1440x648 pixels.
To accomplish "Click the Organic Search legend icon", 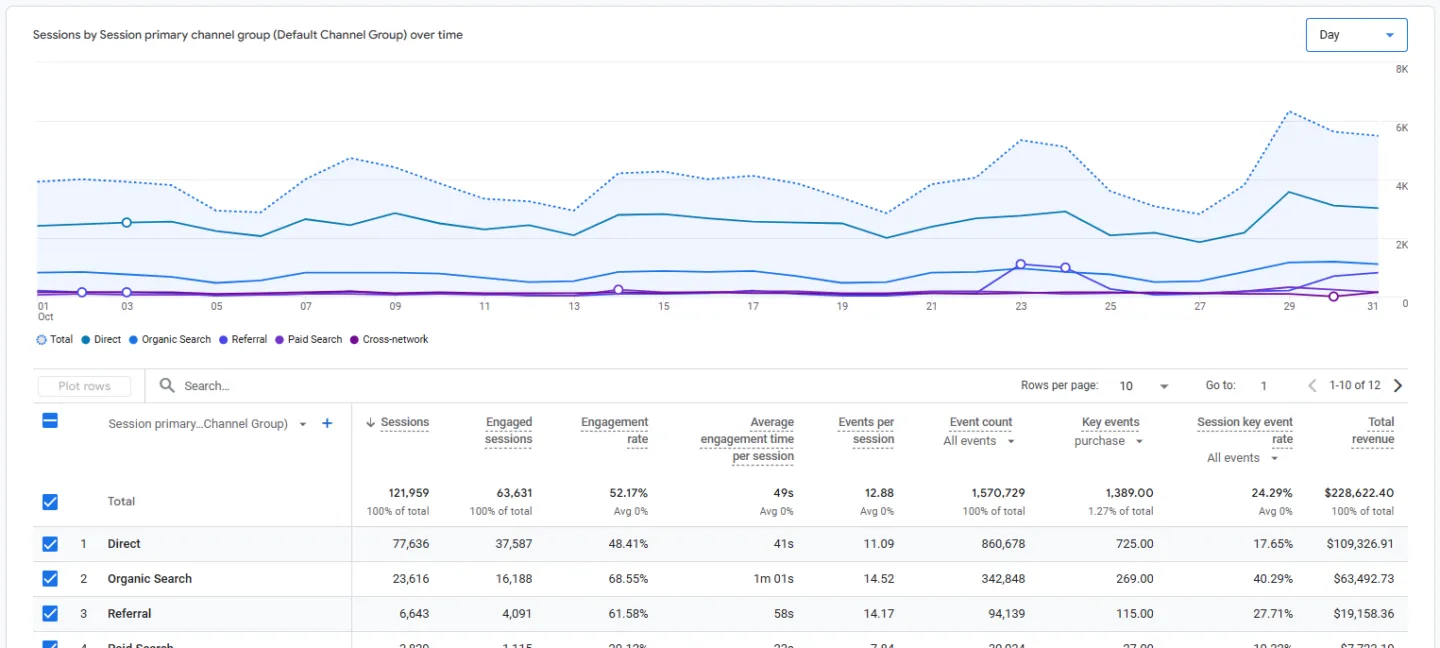I will (133, 339).
